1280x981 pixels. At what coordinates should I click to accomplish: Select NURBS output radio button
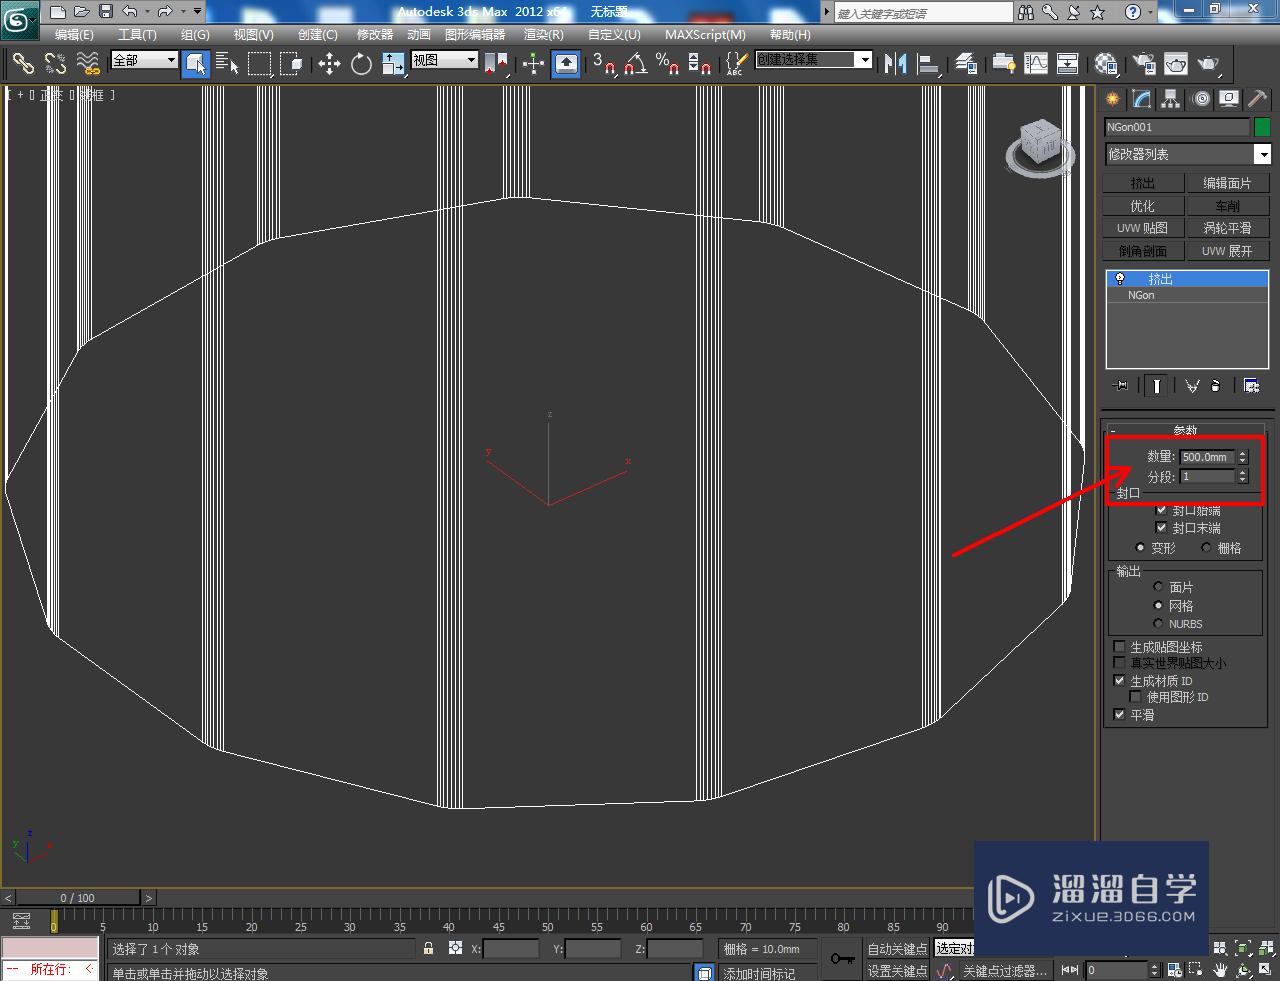(1159, 624)
